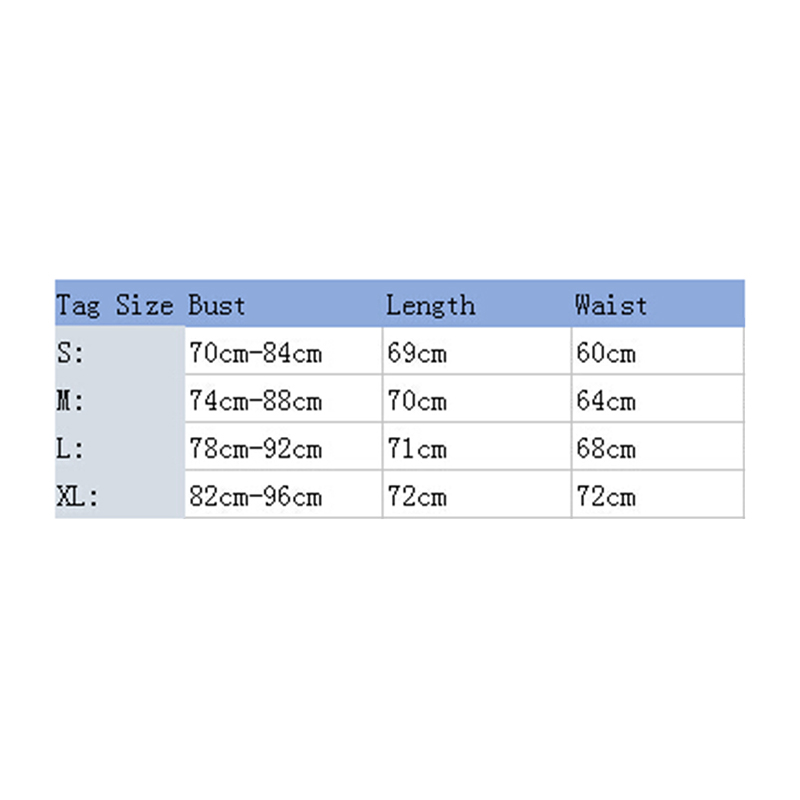Click the Waist column header
The image size is (800, 800).
coord(610,305)
